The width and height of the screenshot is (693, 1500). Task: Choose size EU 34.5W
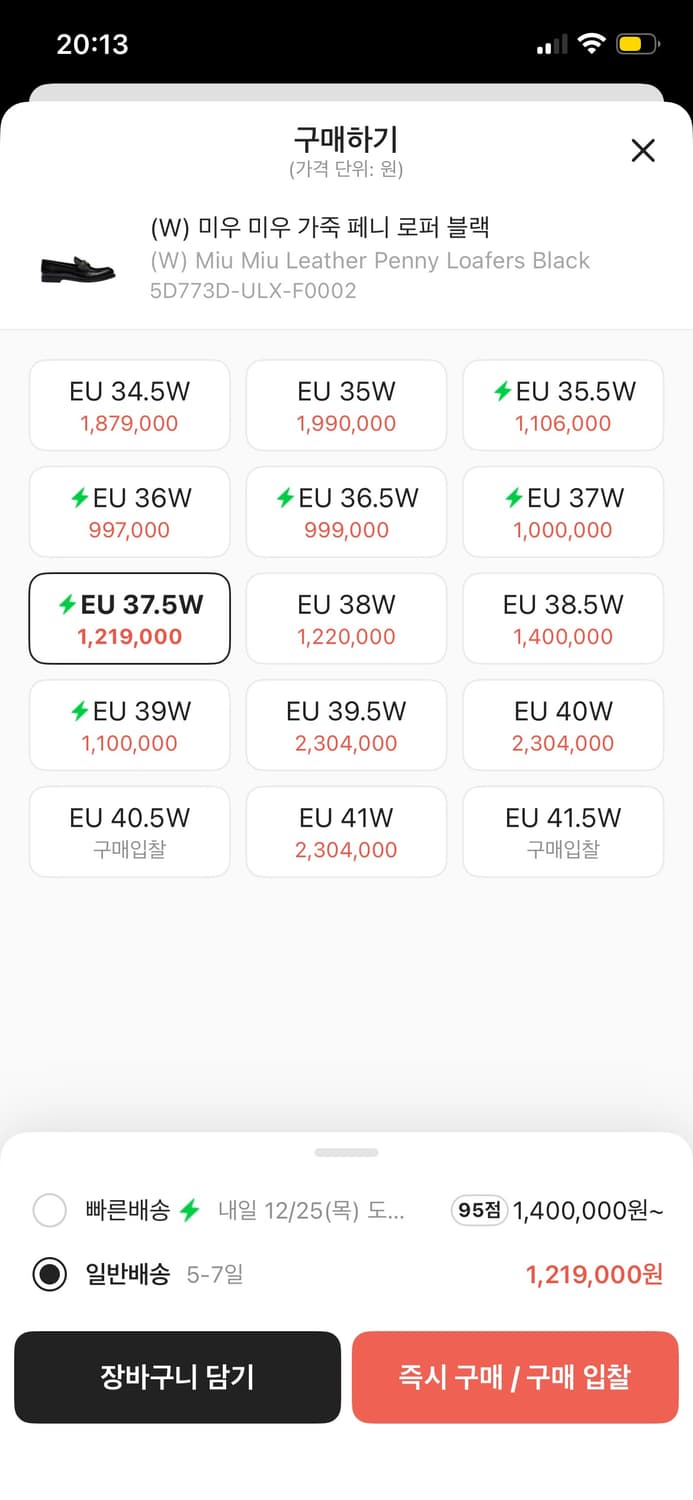(x=130, y=405)
